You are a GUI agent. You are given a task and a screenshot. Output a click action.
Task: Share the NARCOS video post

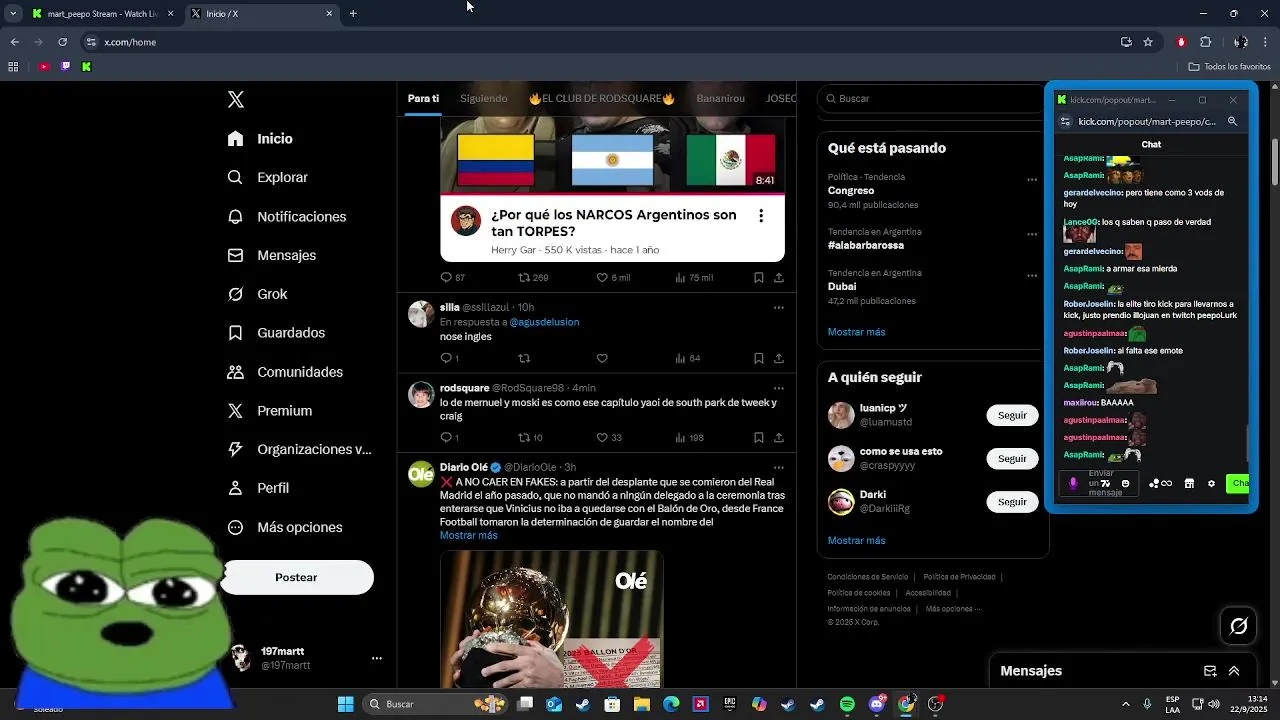coord(778,277)
